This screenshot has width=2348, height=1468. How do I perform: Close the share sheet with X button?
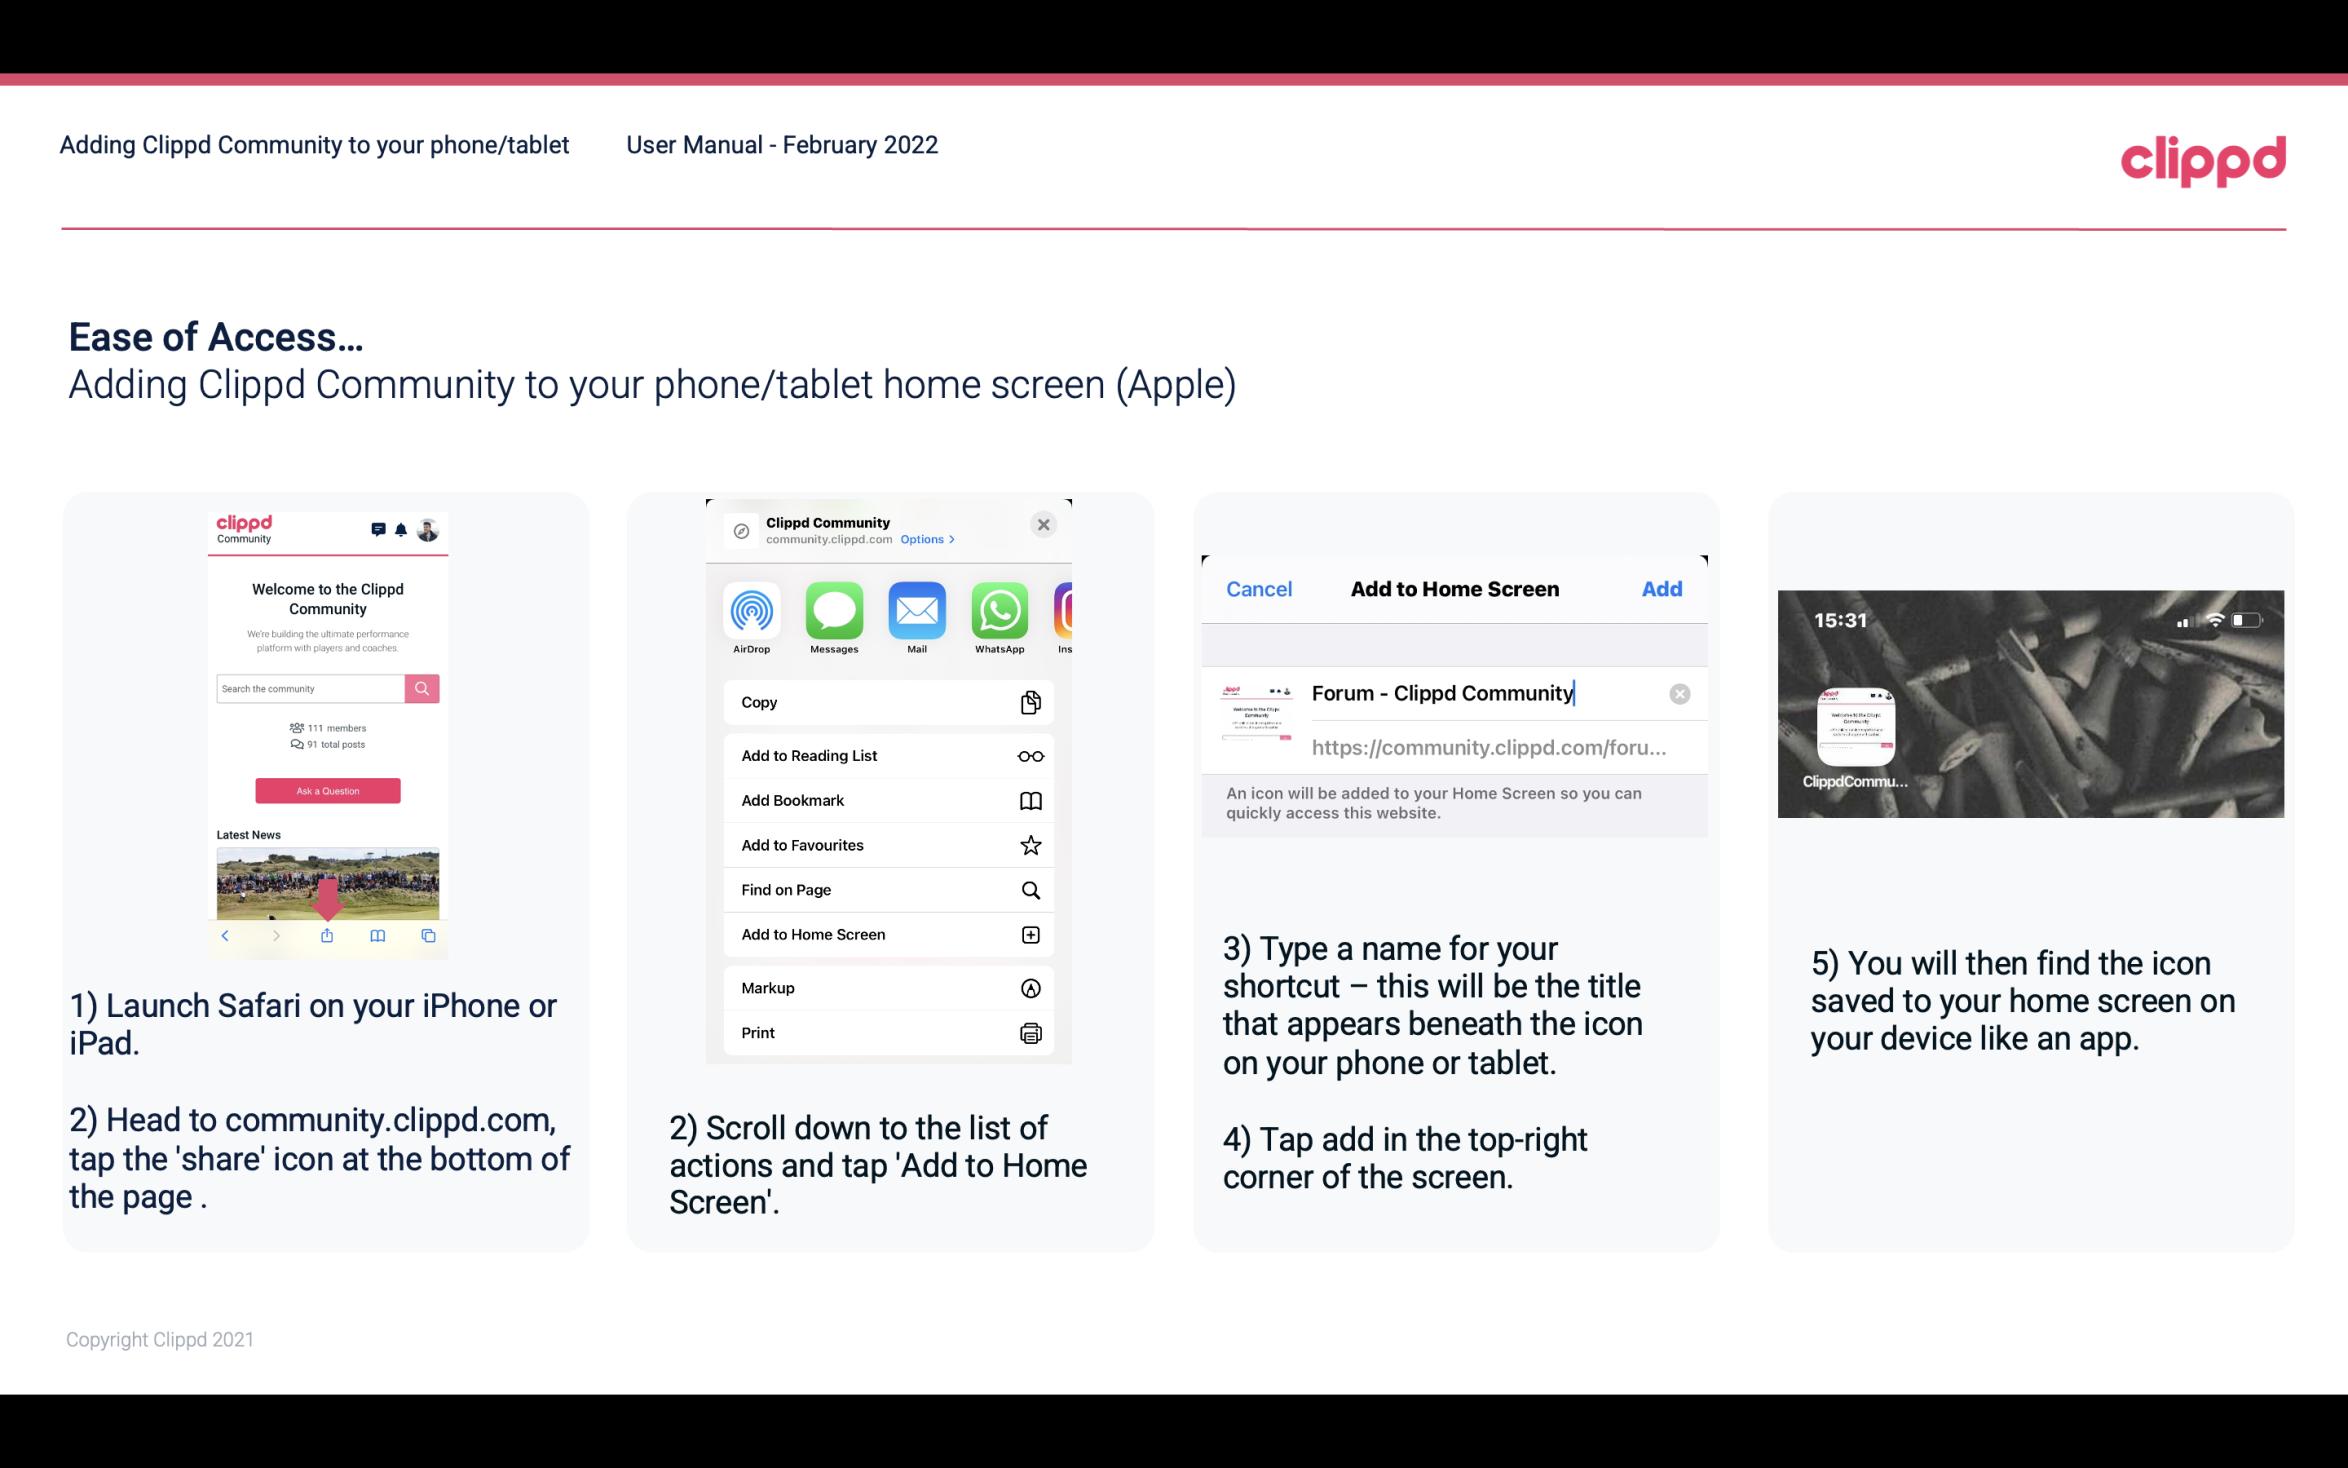pyautogui.click(x=1045, y=523)
